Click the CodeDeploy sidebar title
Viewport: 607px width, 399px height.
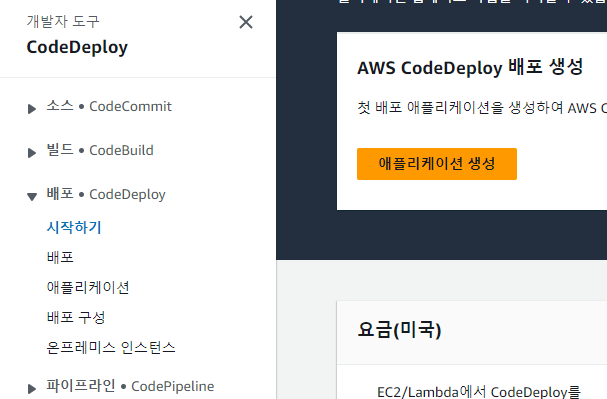coord(77,48)
